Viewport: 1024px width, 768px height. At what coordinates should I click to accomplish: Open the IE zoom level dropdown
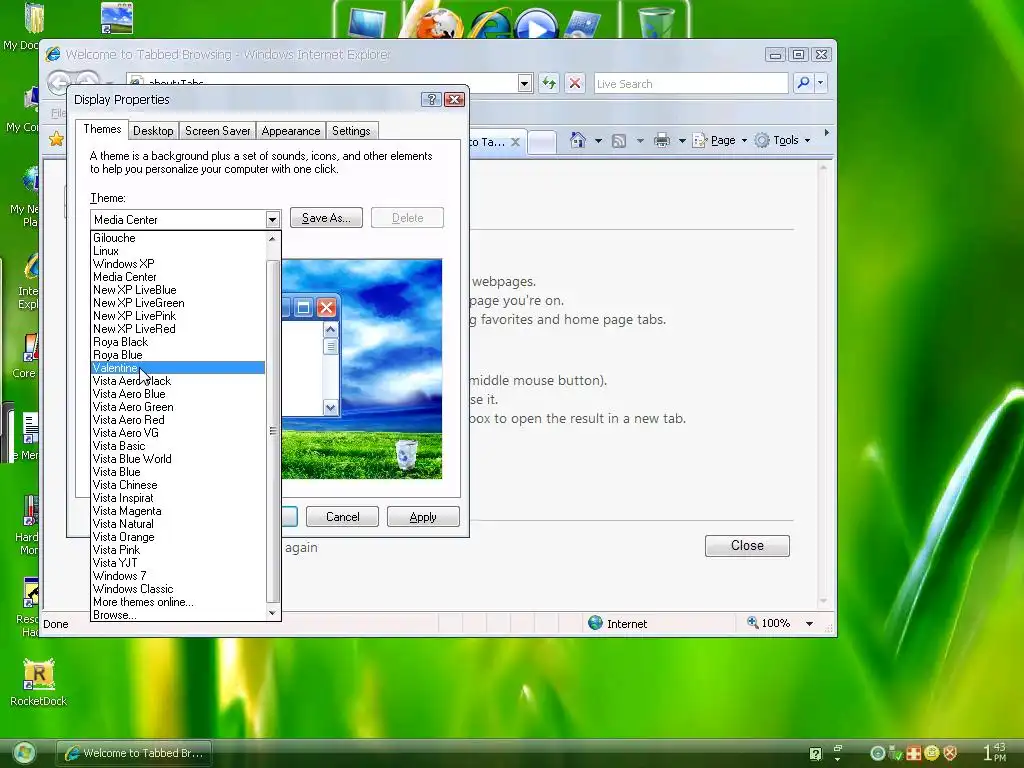[x=809, y=624]
